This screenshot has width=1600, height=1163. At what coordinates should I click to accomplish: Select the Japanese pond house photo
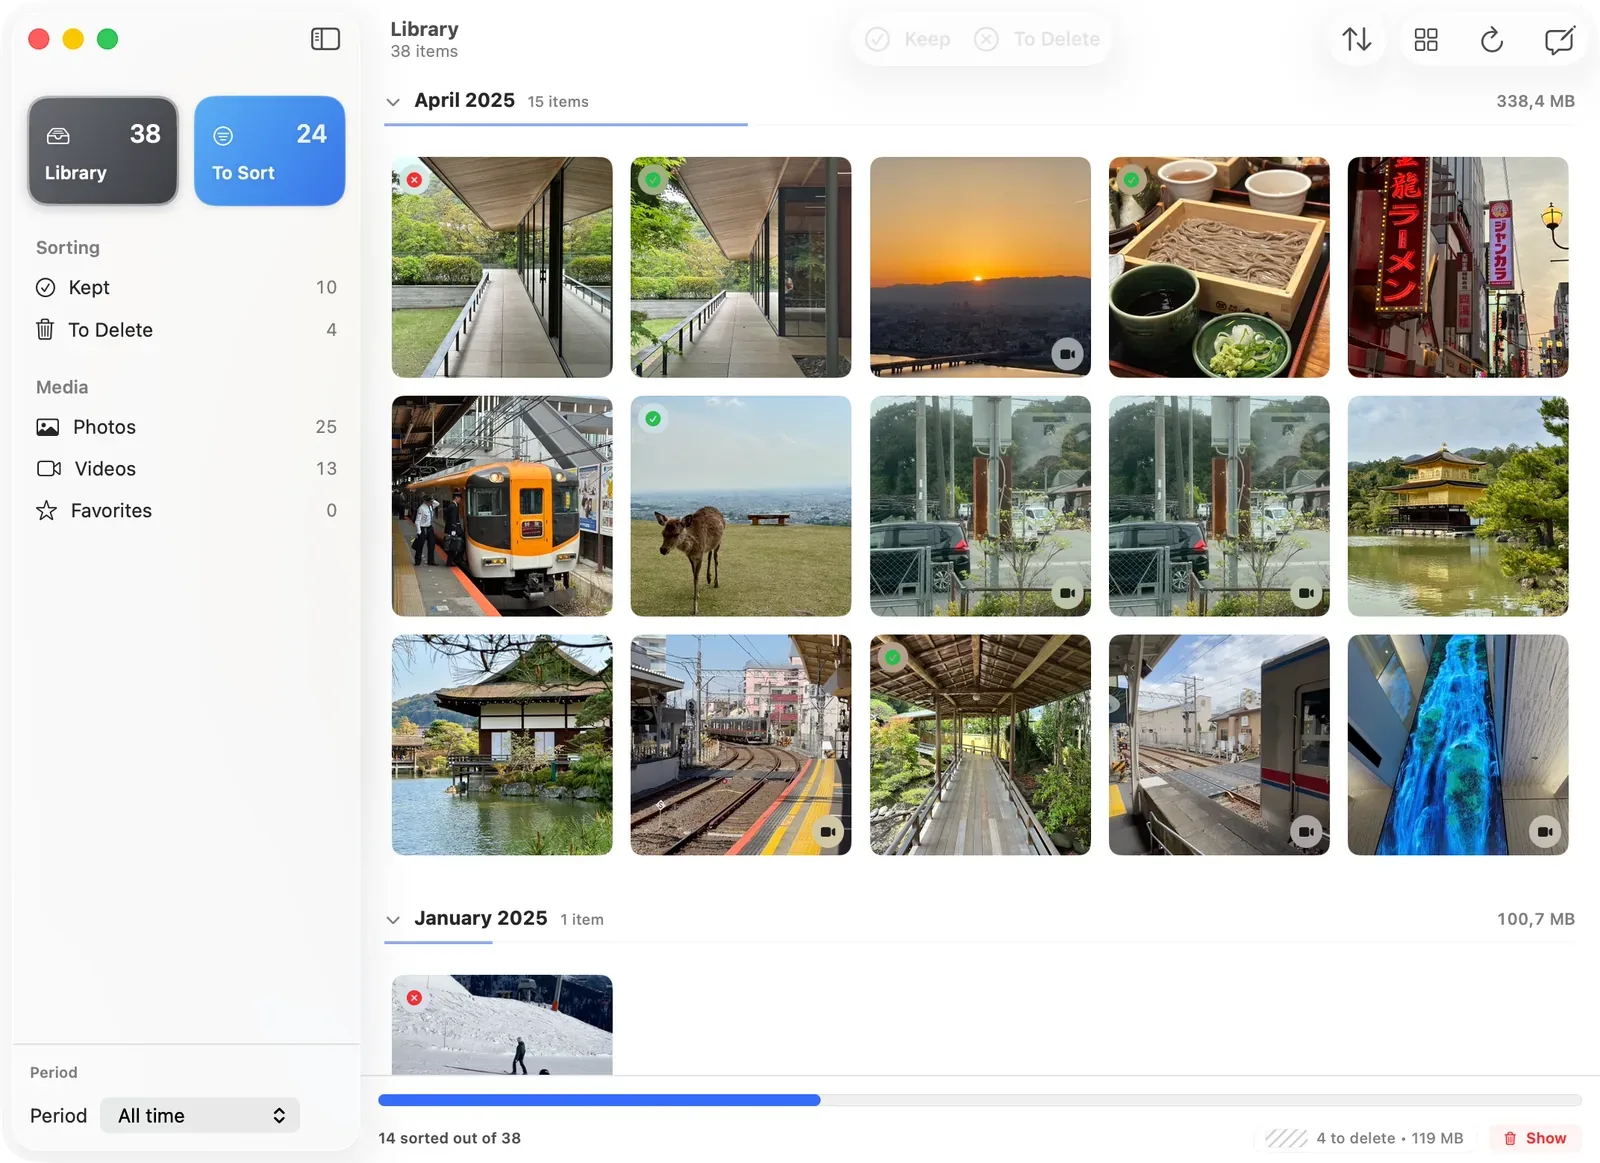(502, 745)
